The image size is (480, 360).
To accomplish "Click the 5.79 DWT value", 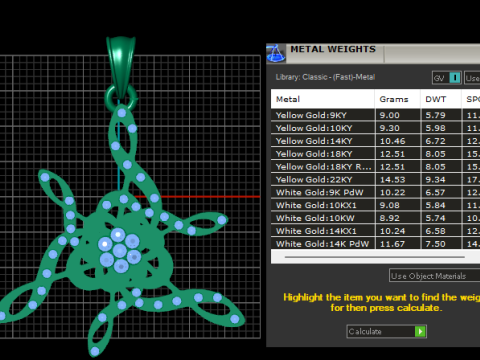I will pyautogui.click(x=435, y=115).
